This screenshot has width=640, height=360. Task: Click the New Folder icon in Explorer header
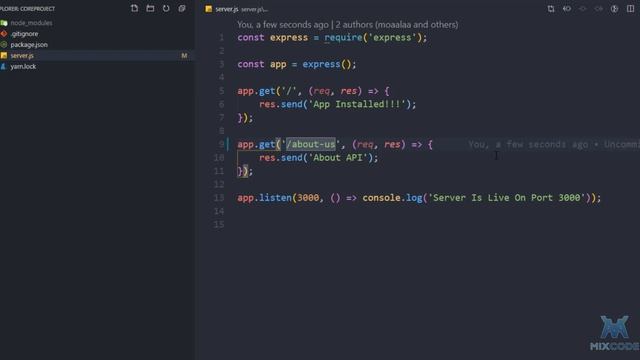click(x=150, y=8)
